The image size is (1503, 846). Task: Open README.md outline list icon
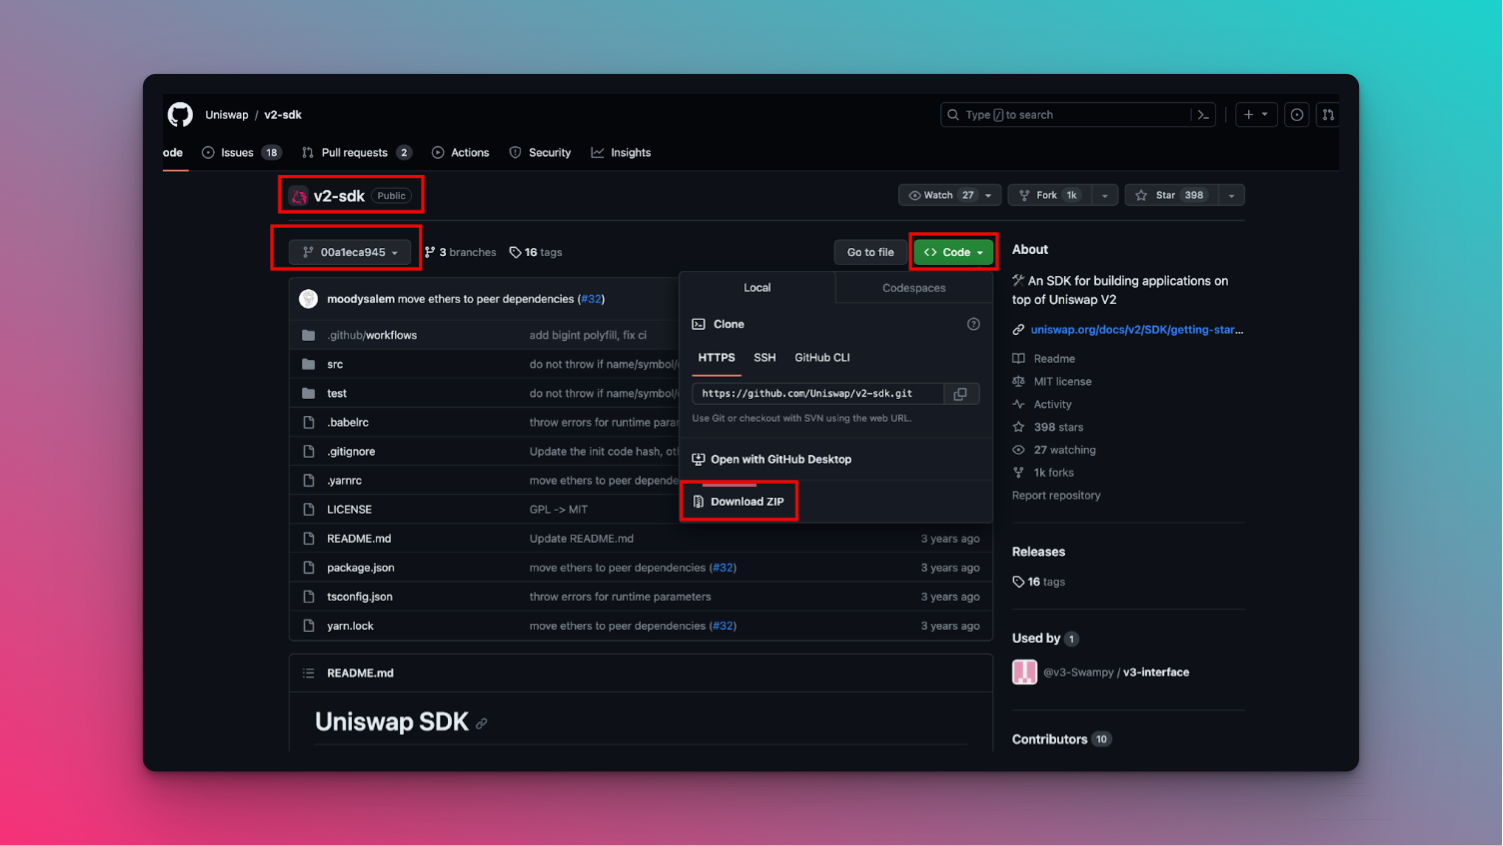tap(308, 673)
